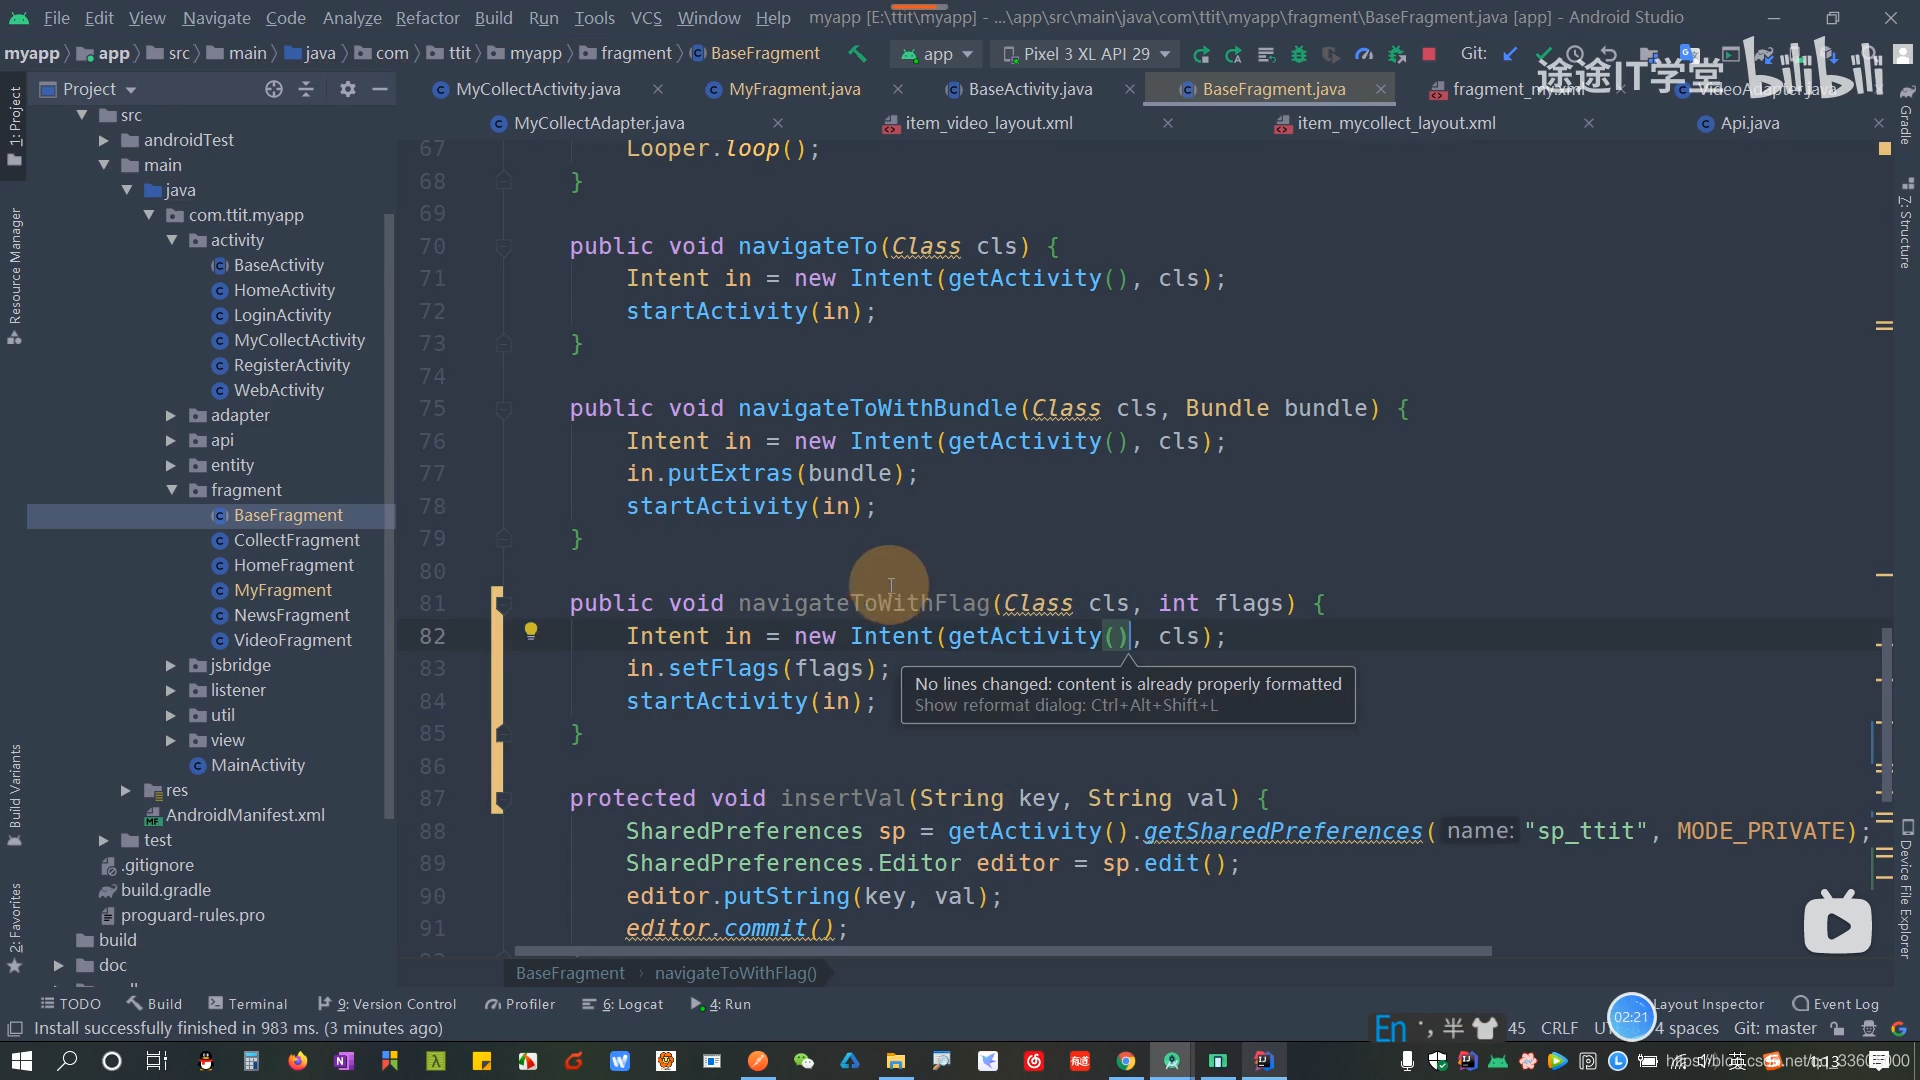Click Apply Changes and Restart Activity icon
Screen dimensions: 1920x1080
[1233, 54]
